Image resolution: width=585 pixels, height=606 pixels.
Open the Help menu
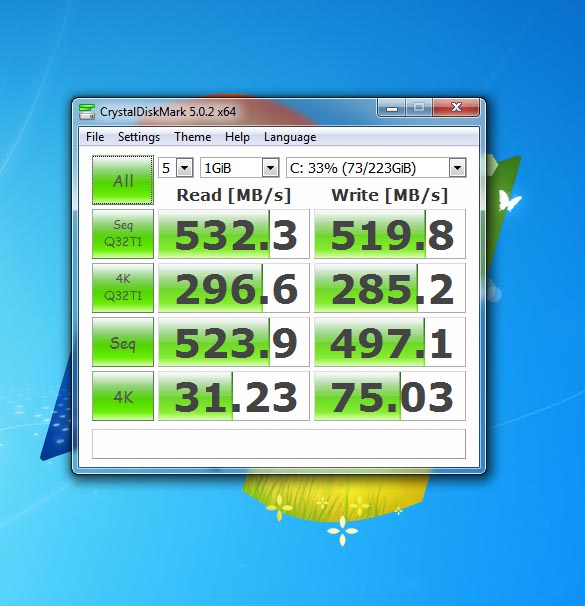(237, 137)
